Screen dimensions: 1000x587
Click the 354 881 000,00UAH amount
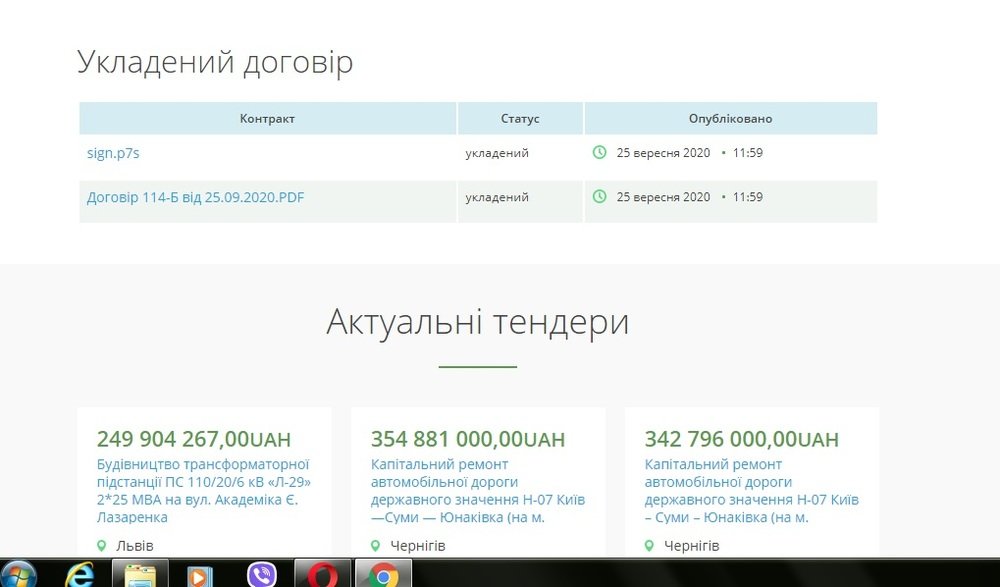point(468,440)
